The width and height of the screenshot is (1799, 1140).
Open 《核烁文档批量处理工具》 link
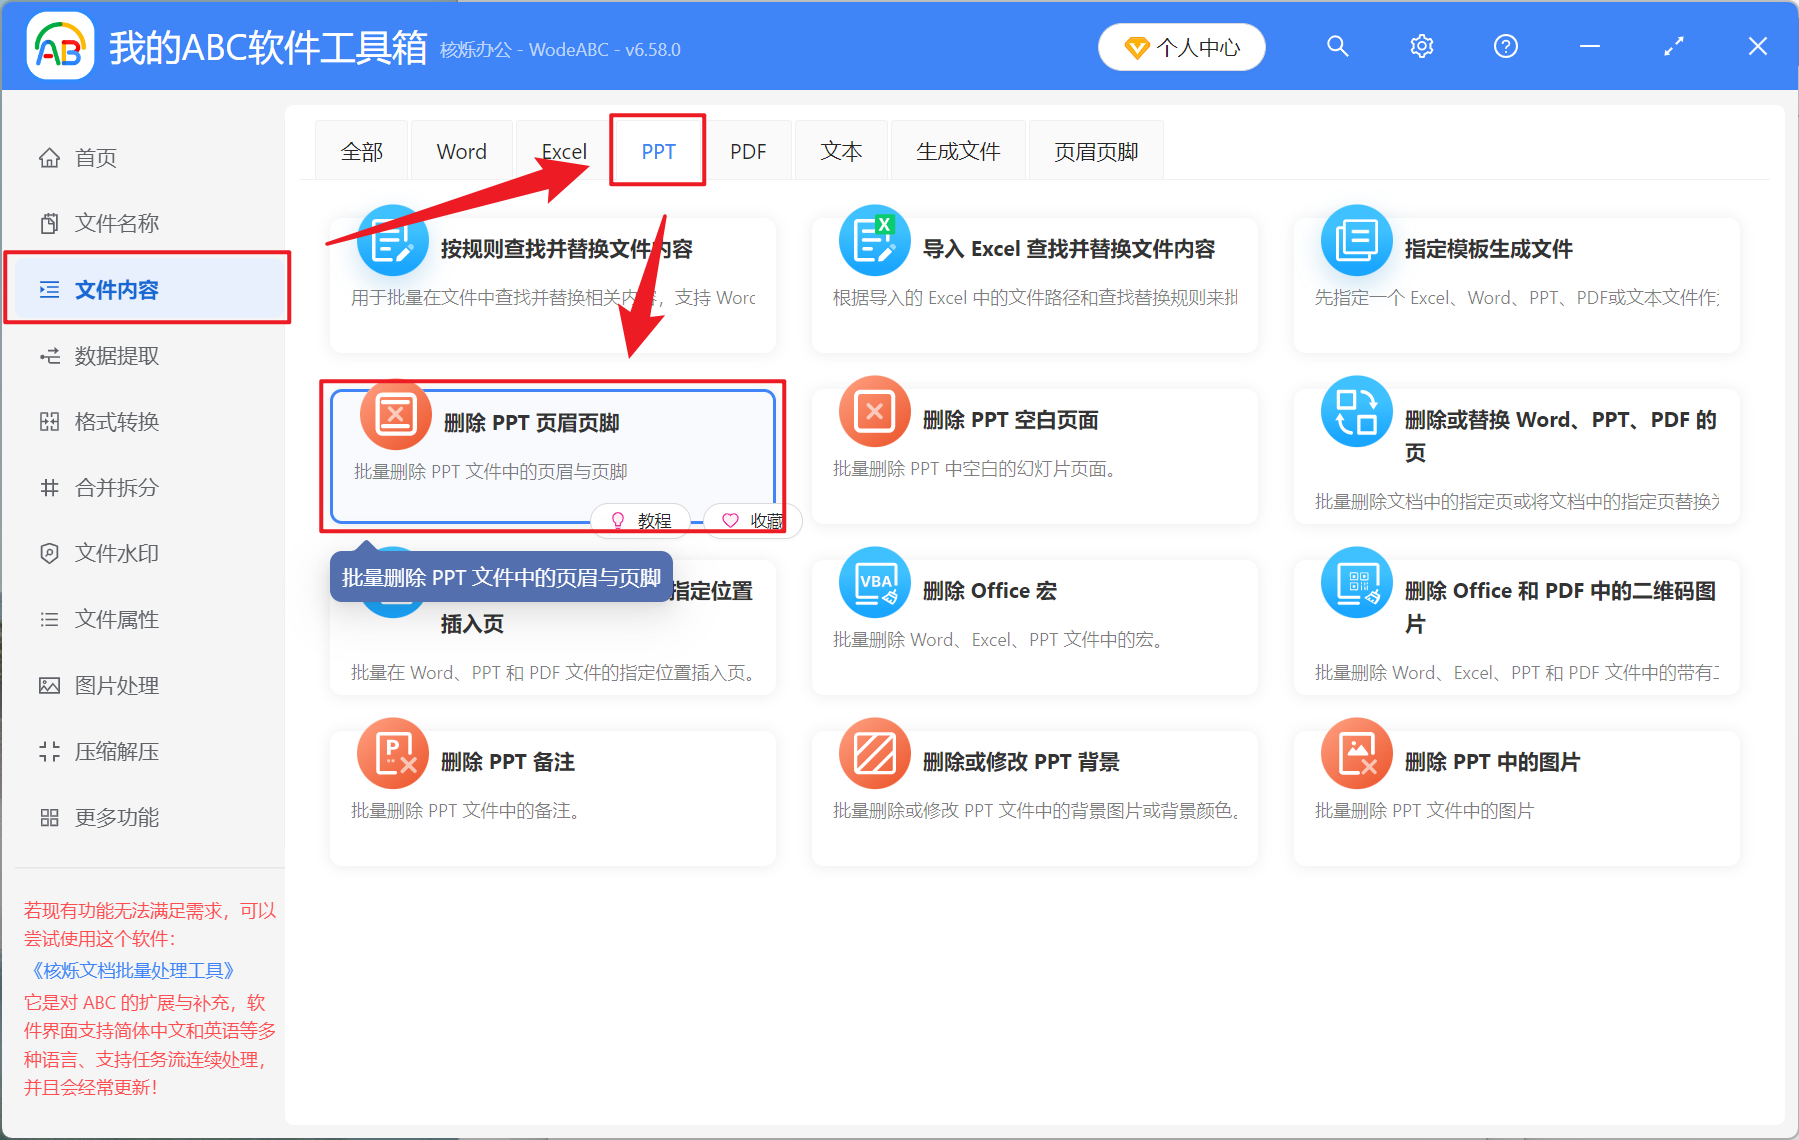click(132, 970)
